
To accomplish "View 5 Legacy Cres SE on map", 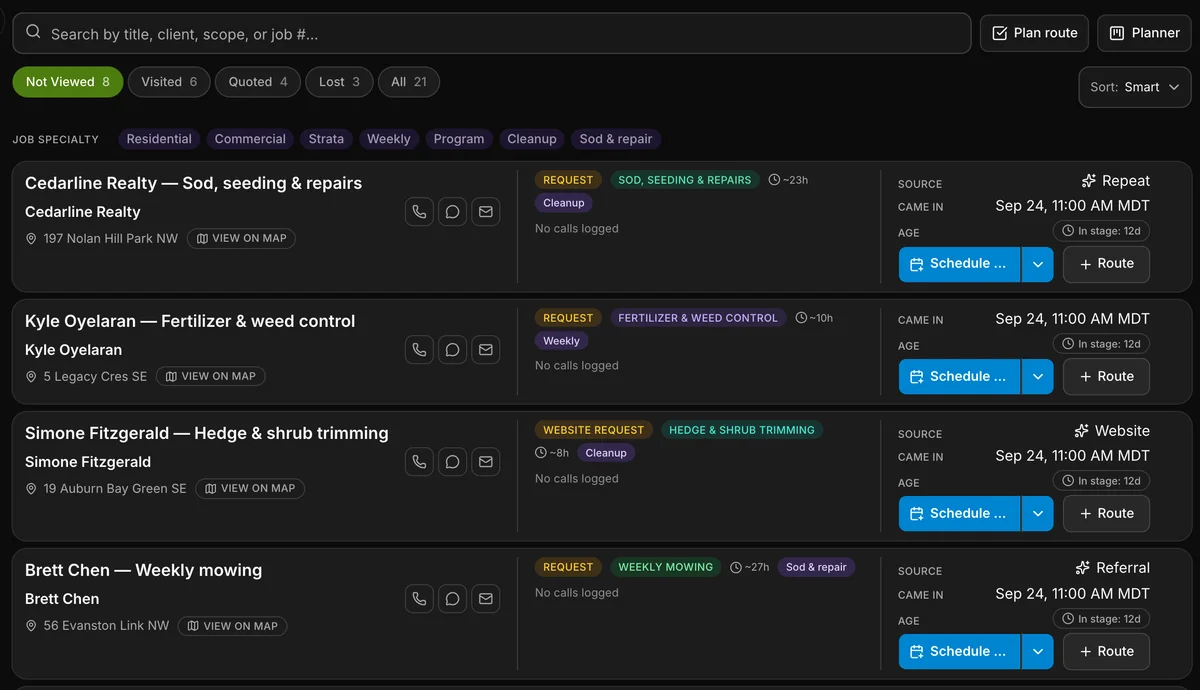I will click(210, 377).
